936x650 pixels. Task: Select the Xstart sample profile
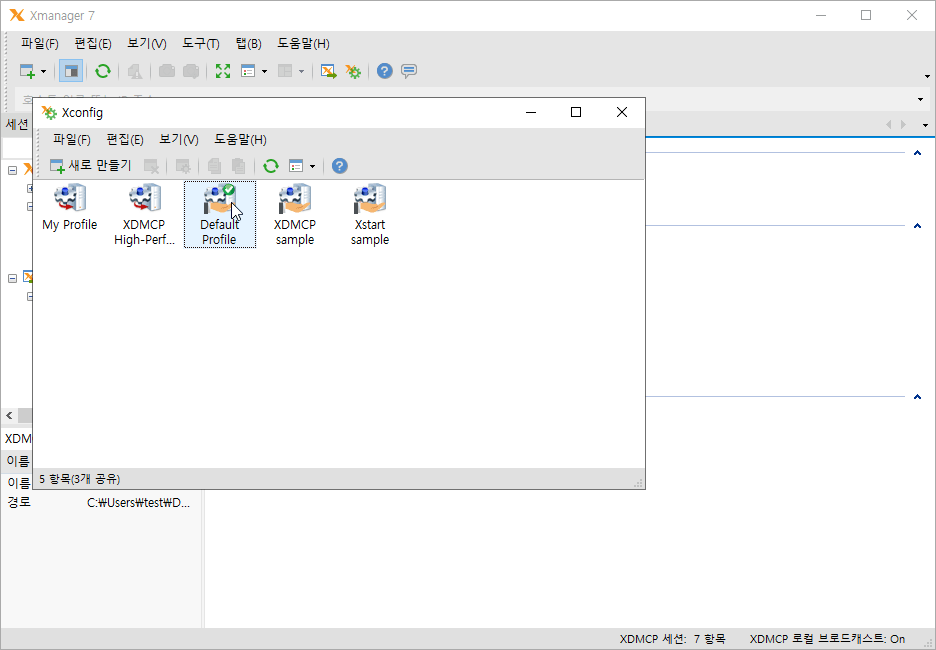(370, 215)
